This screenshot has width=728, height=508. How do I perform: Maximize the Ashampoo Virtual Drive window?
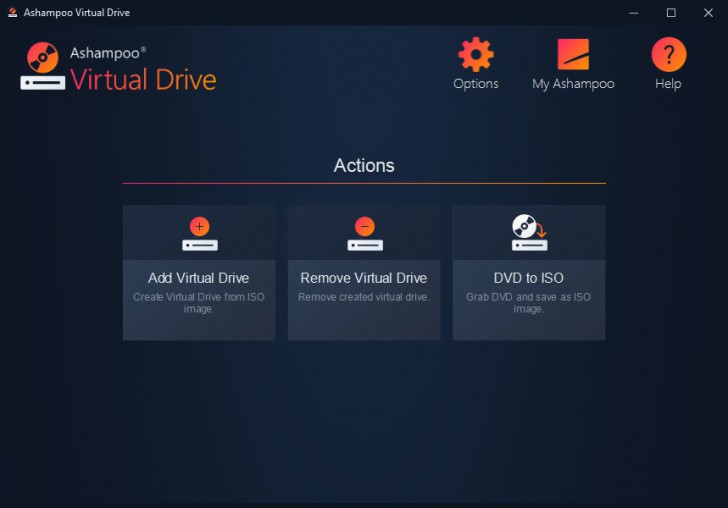pos(671,13)
